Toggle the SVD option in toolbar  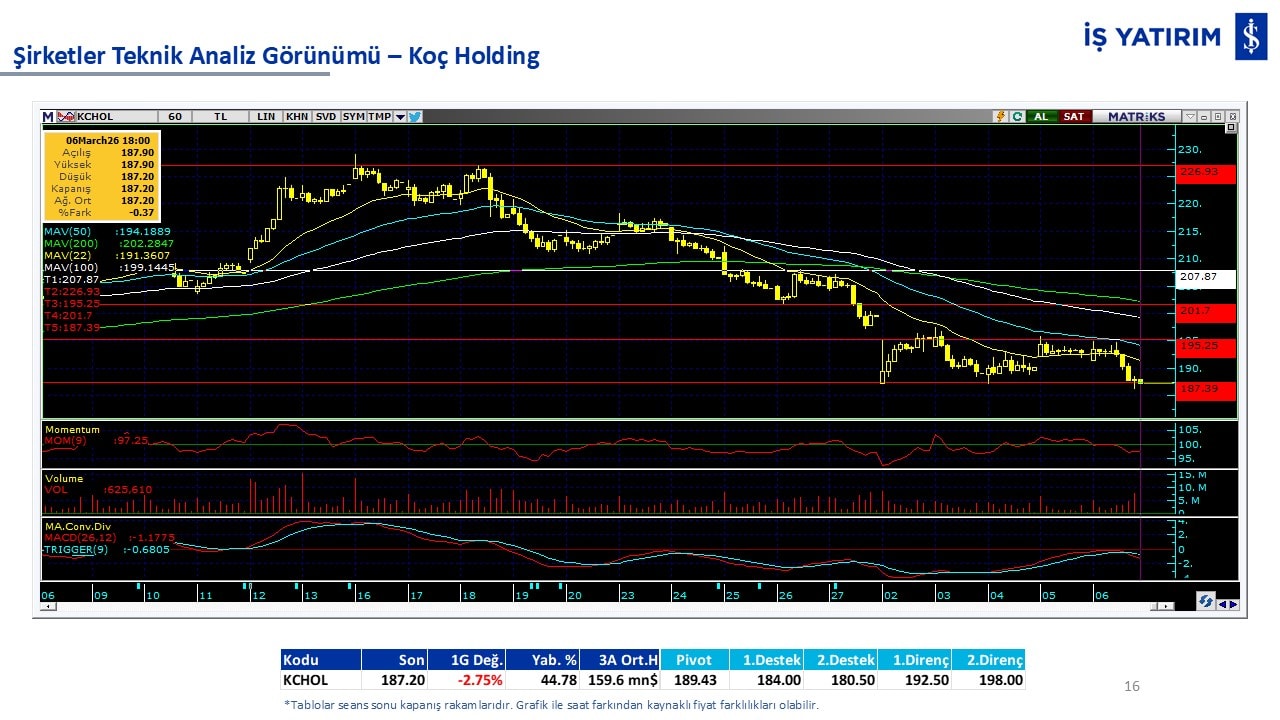click(x=326, y=116)
